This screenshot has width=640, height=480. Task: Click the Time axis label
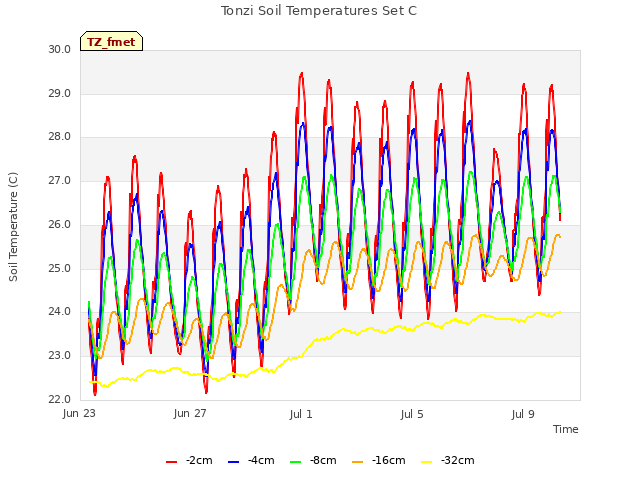click(x=566, y=429)
